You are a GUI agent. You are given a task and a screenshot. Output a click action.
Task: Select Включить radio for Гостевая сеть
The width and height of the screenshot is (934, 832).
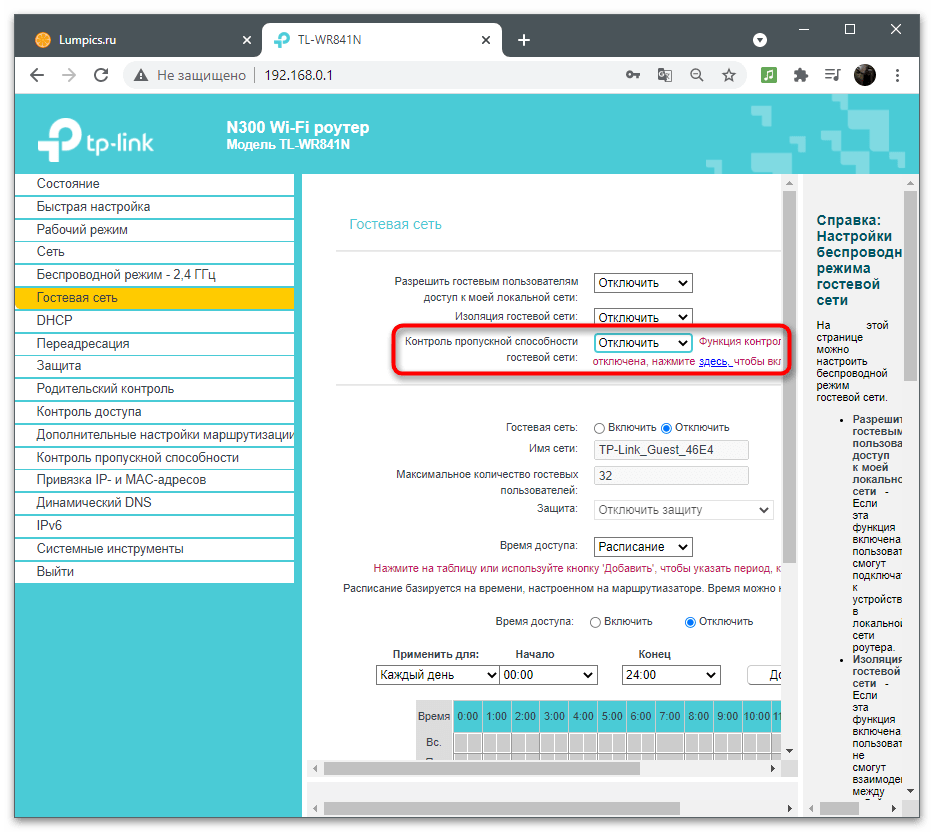click(x=599, y=428)
